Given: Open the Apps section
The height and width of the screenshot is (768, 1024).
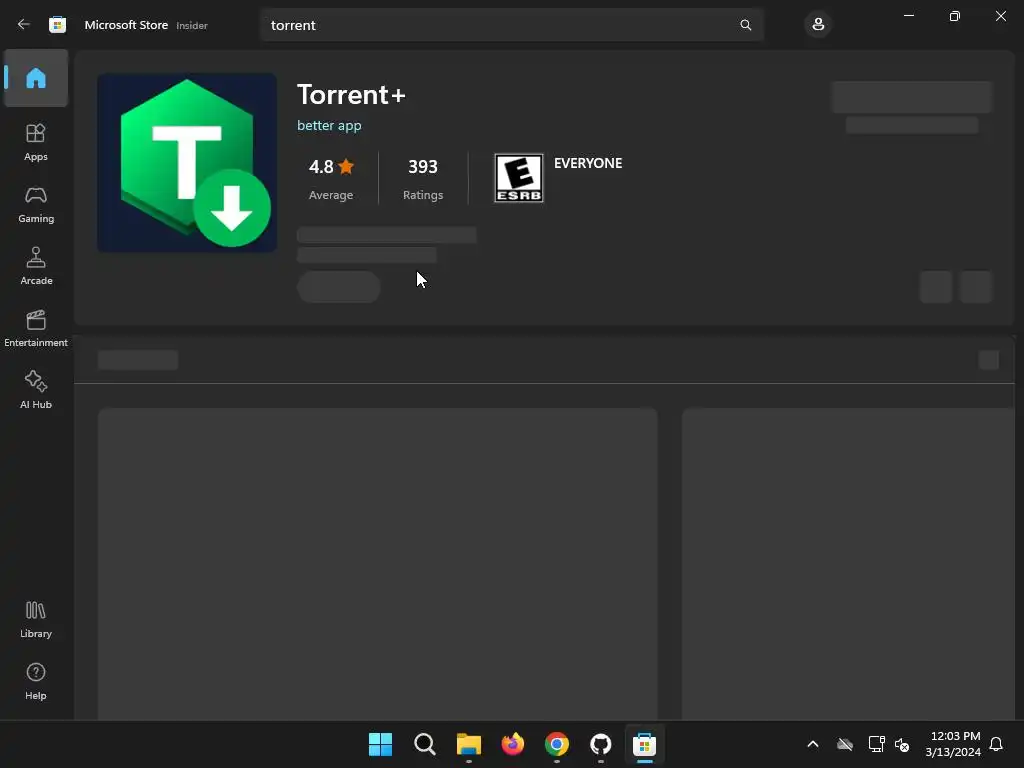Looking at the screenshot, I should pos(36,142).
